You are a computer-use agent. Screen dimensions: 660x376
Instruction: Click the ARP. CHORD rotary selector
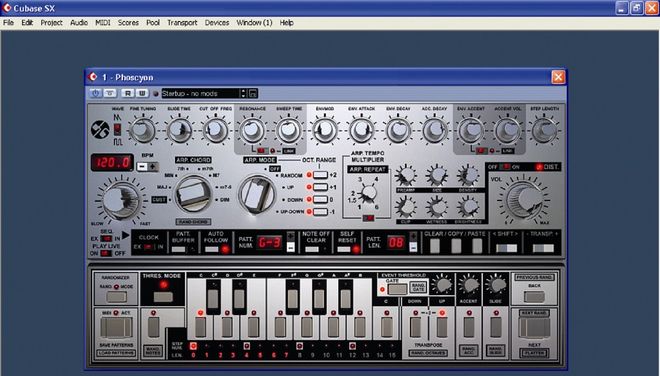[x=193, y=194]
